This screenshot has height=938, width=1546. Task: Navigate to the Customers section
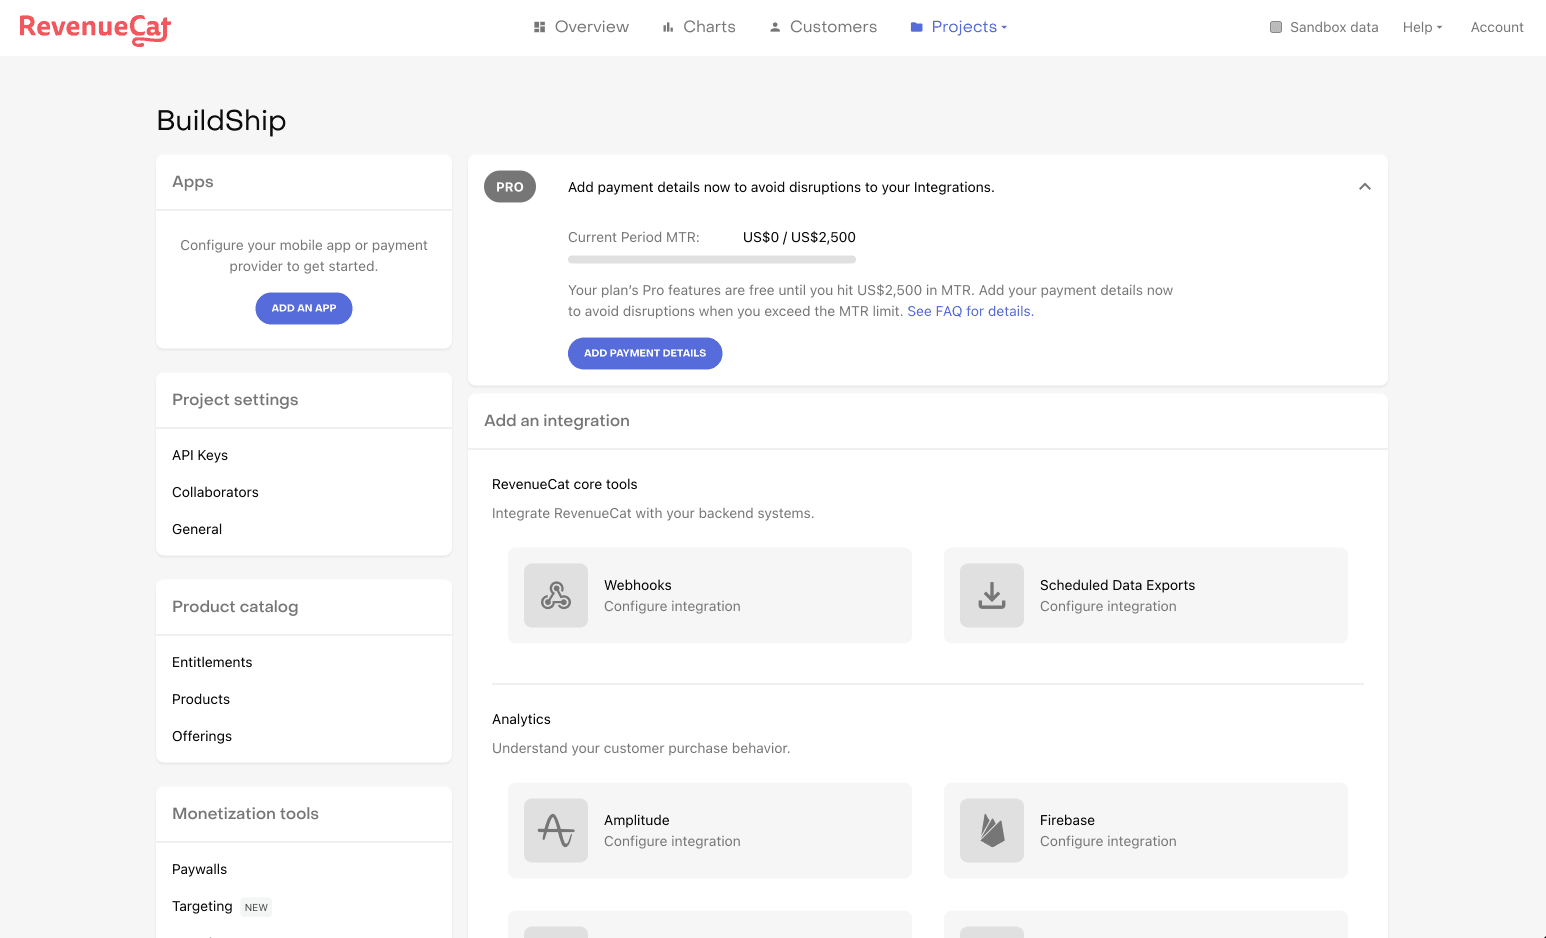833,26
